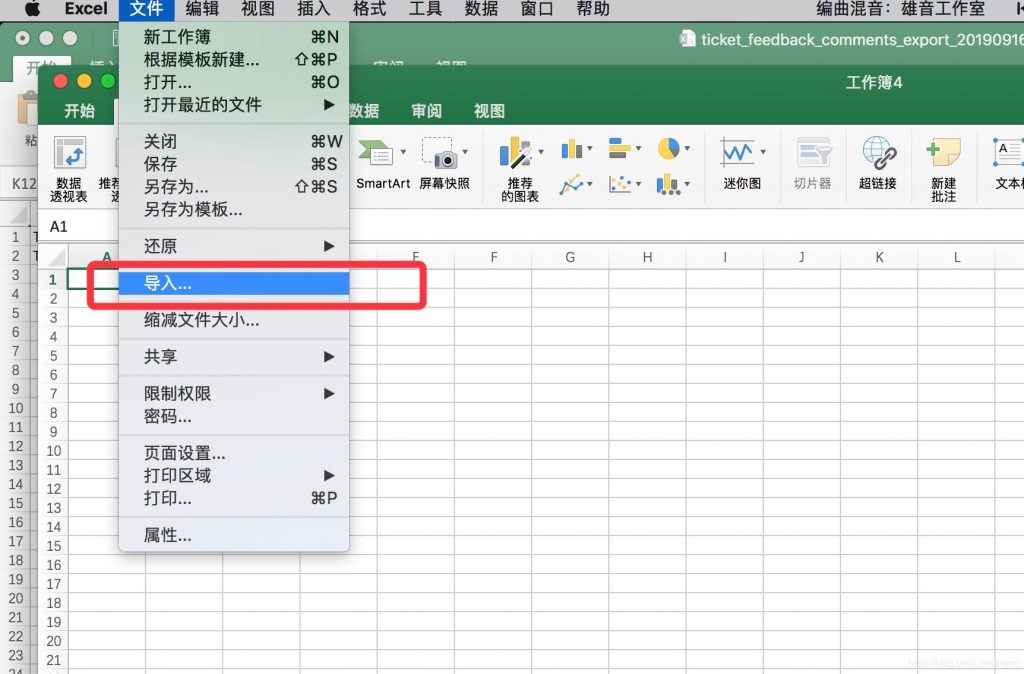Open the dropdown arrow beside SmartArt

coord(404,152)
